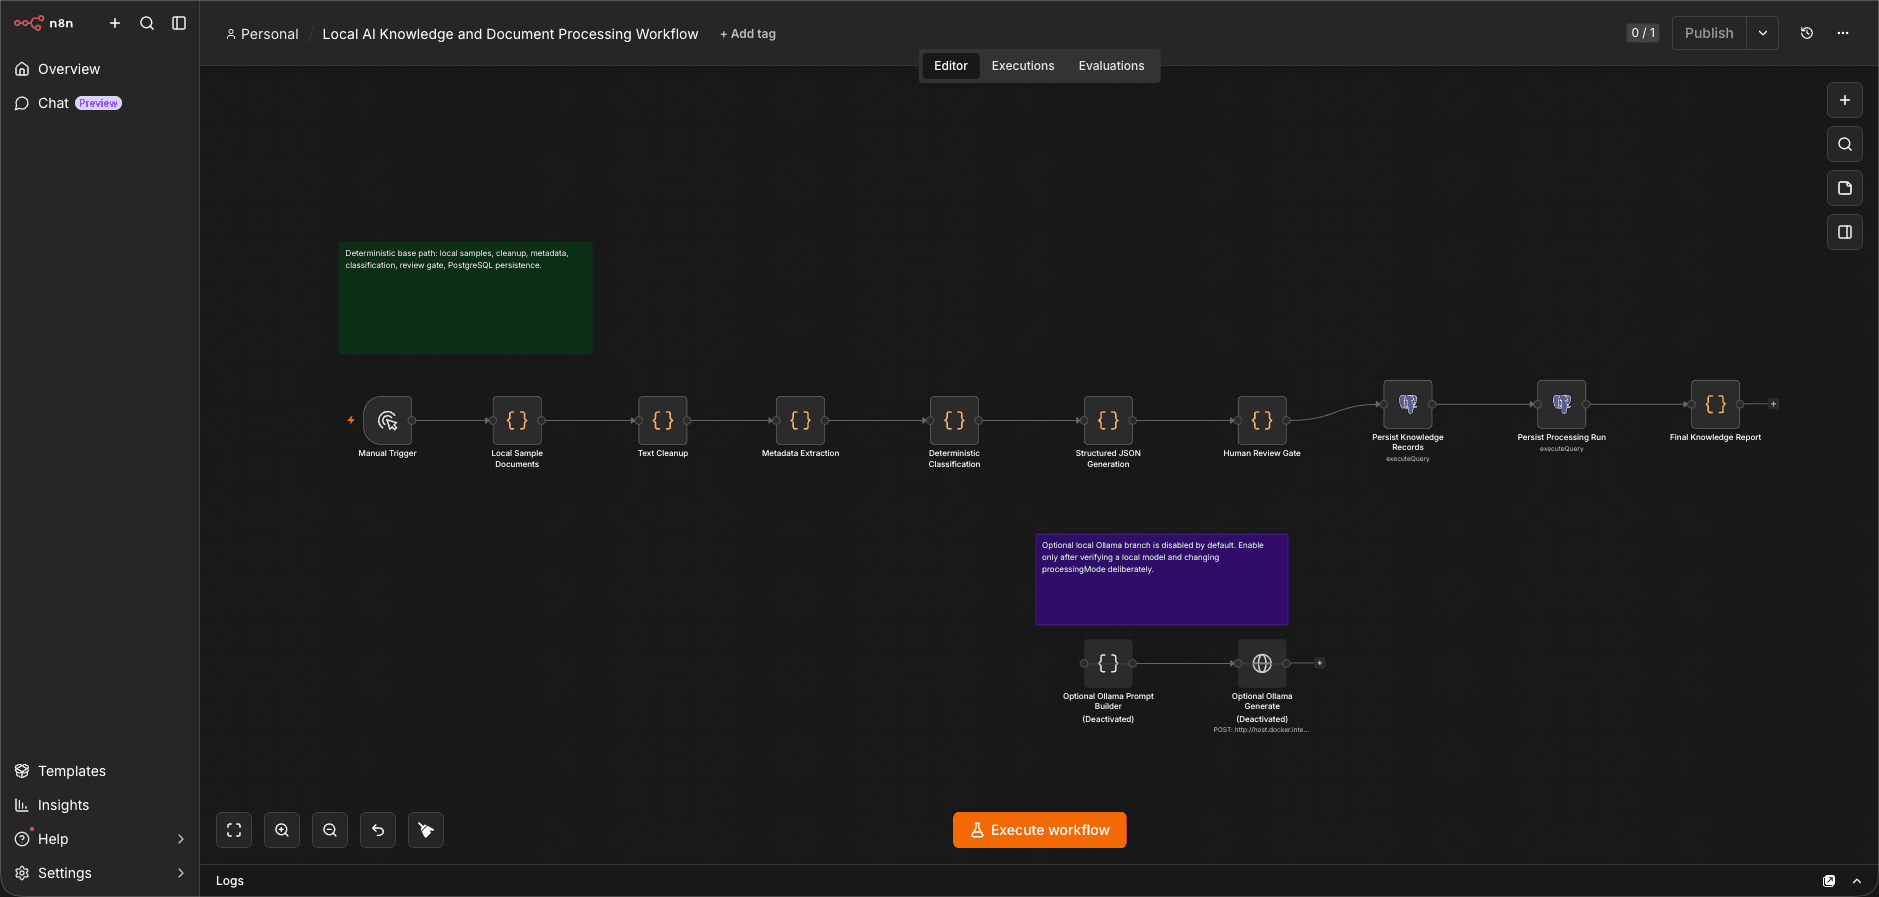Select the Persist Processing Run node
This screenshot has width=1879, height=897.
[1562, 405]
